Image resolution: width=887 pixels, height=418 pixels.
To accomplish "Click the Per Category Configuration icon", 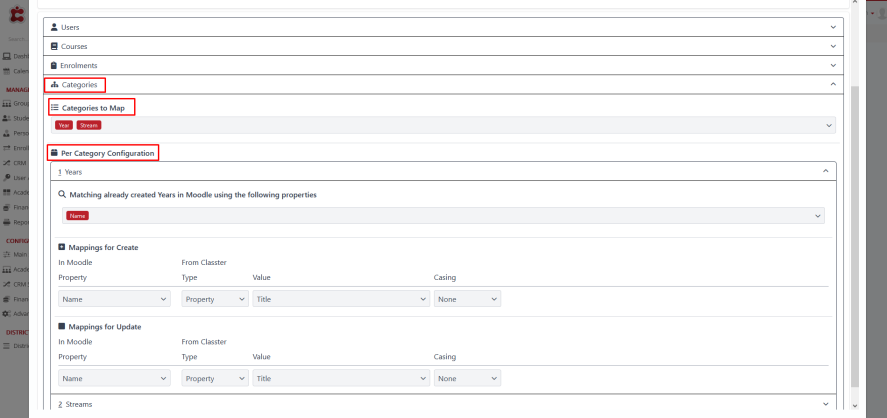I will click(55, 153).
